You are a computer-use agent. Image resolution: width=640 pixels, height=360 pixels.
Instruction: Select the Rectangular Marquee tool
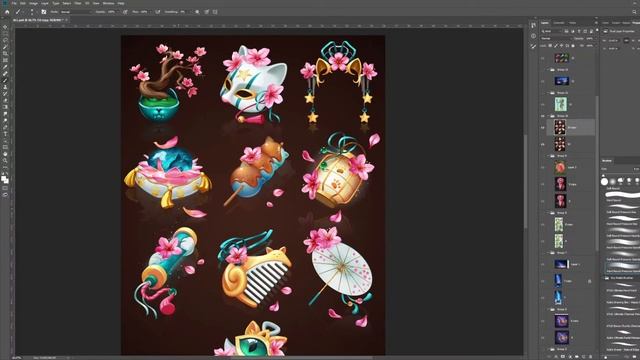[5, 33]
